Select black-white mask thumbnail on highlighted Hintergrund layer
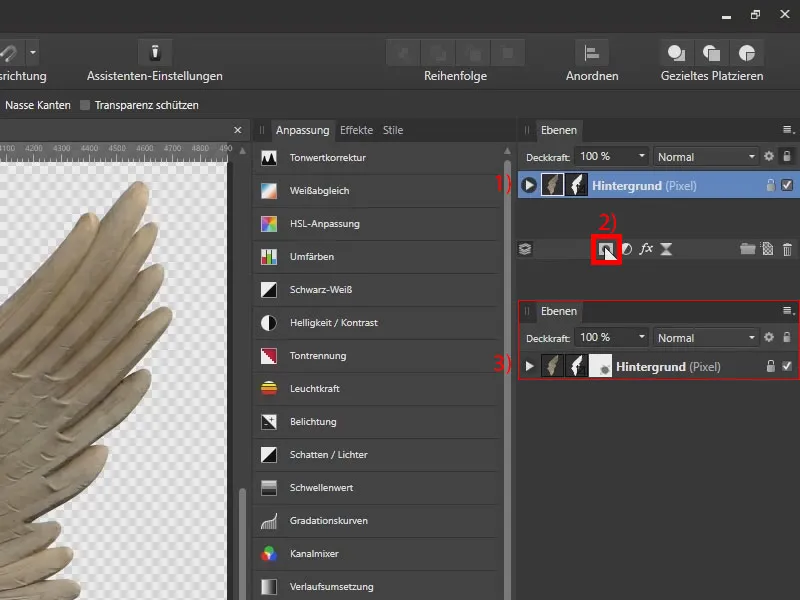800x600 pixels. point(576,185)
